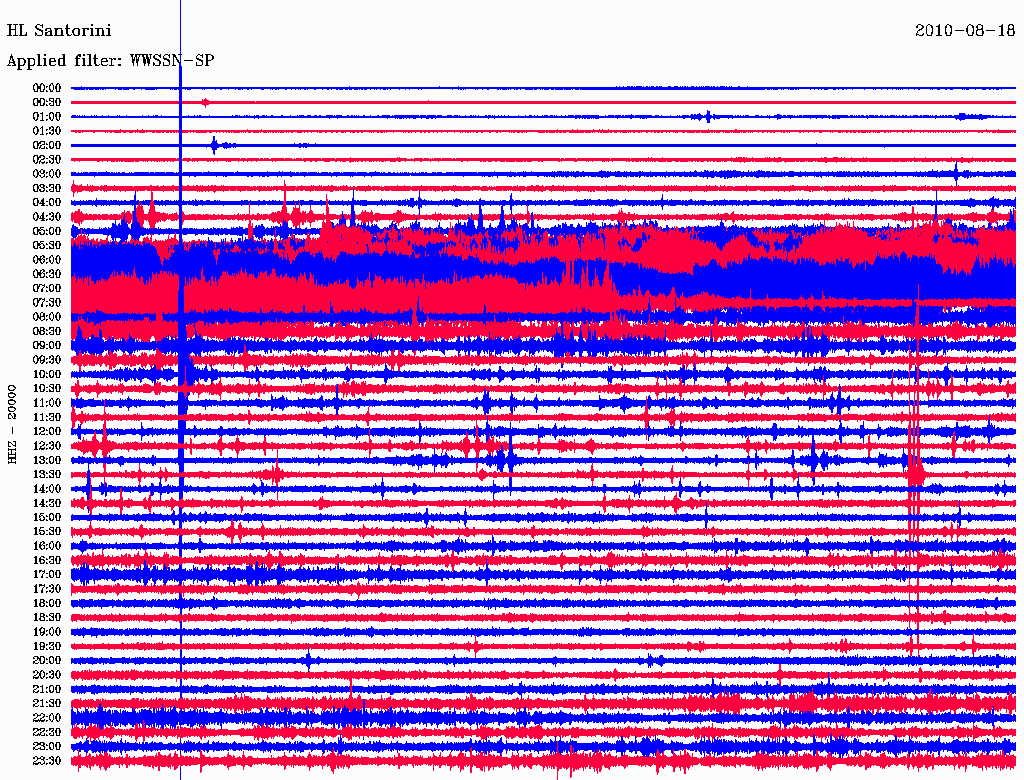Select the 12:30 time label

47,446
